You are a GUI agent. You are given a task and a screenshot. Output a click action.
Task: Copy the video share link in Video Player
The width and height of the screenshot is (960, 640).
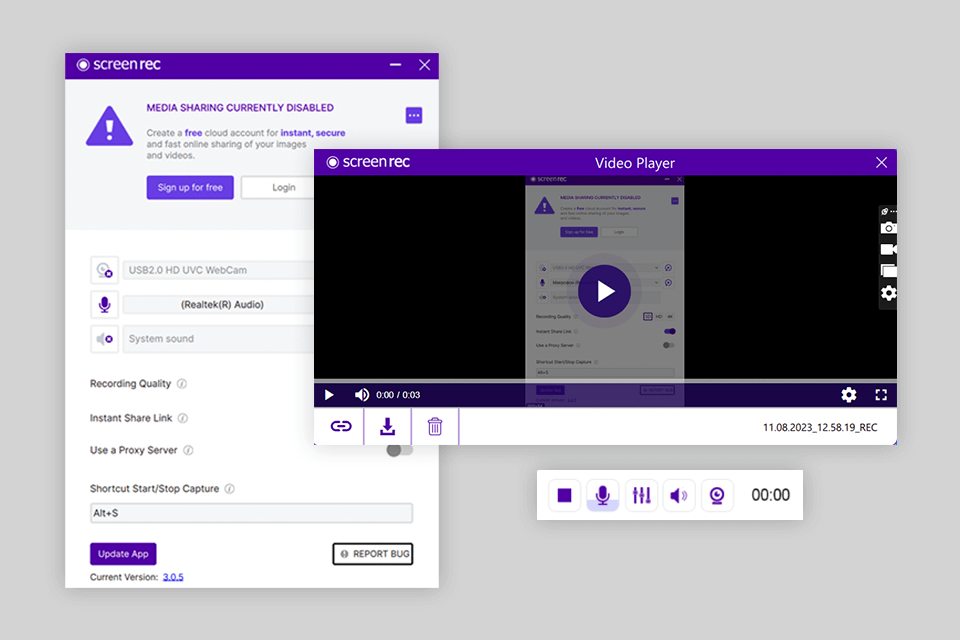coord(340,426)
